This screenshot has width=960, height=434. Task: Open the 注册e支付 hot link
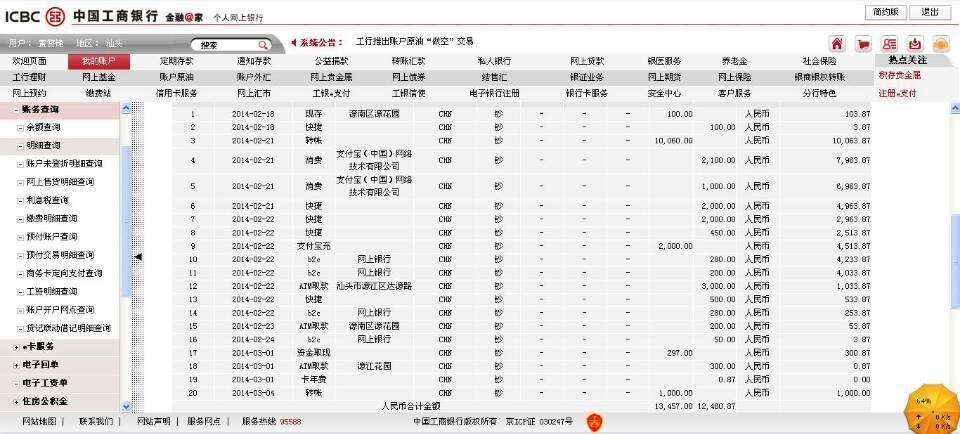coord(897,94)
